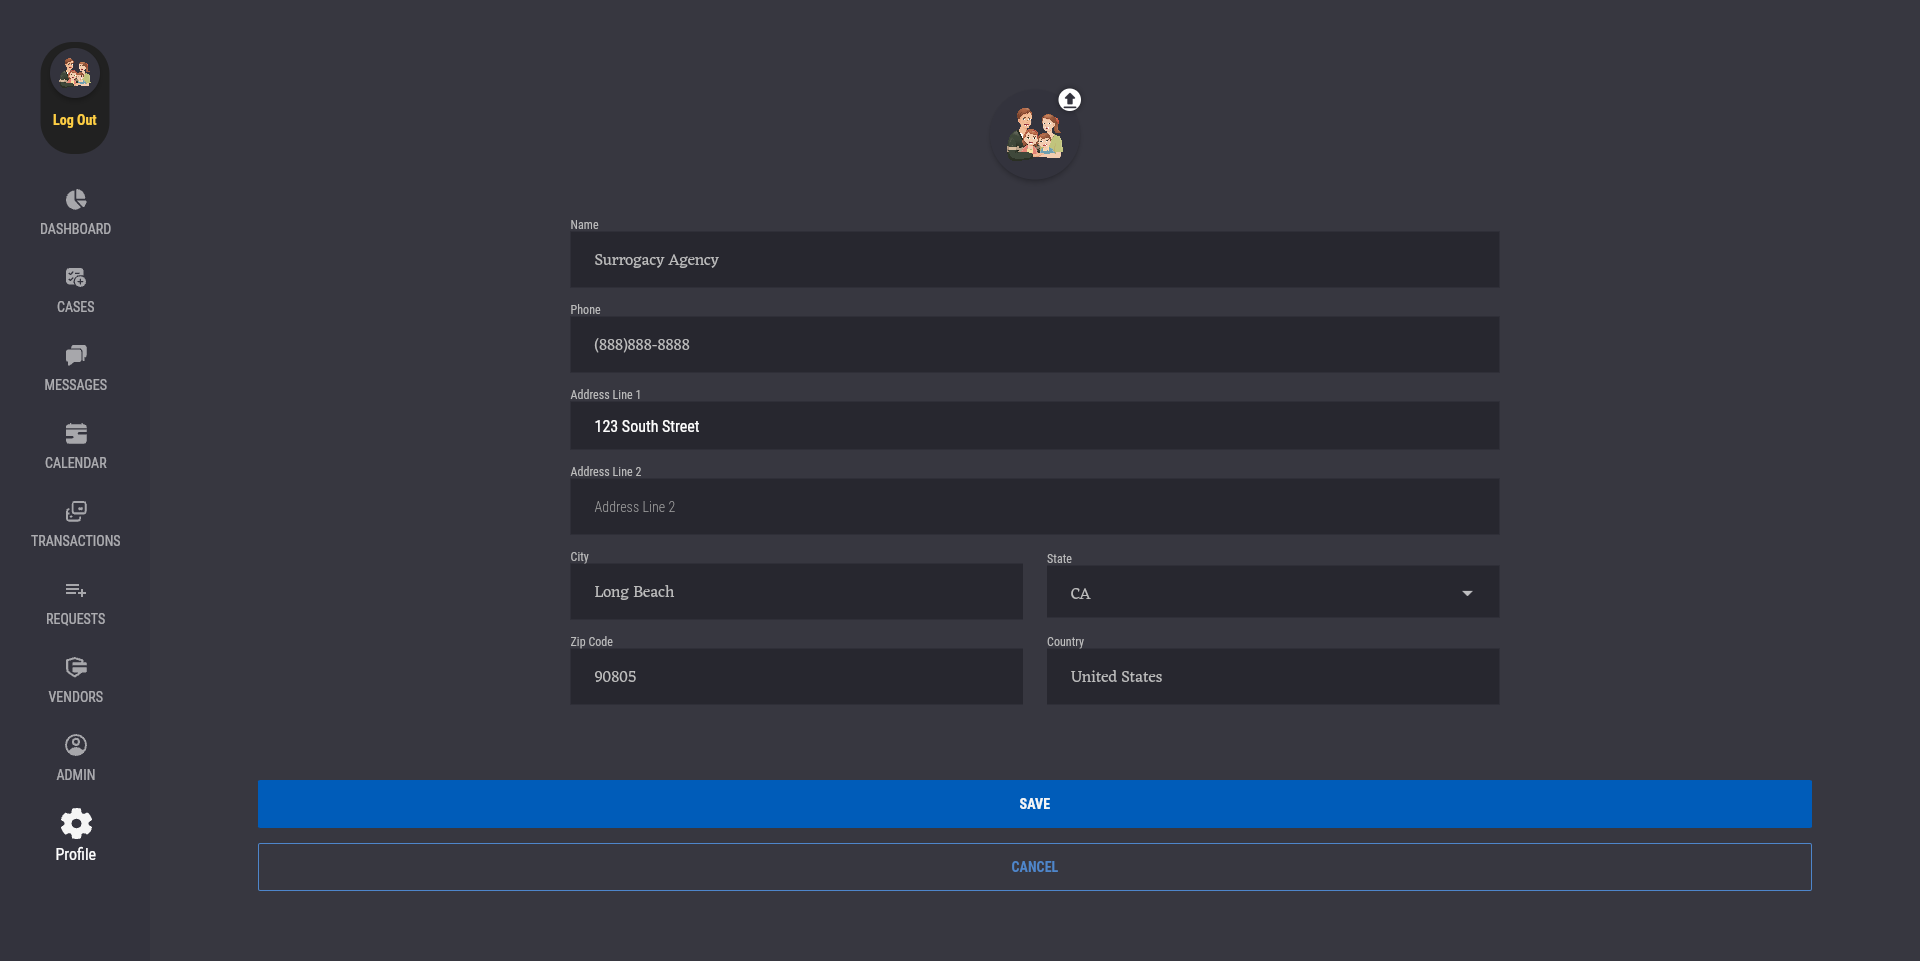Click the agency profile picture
The image size is (1920, 961).
pyautogui.click(x=1034, y=136)
